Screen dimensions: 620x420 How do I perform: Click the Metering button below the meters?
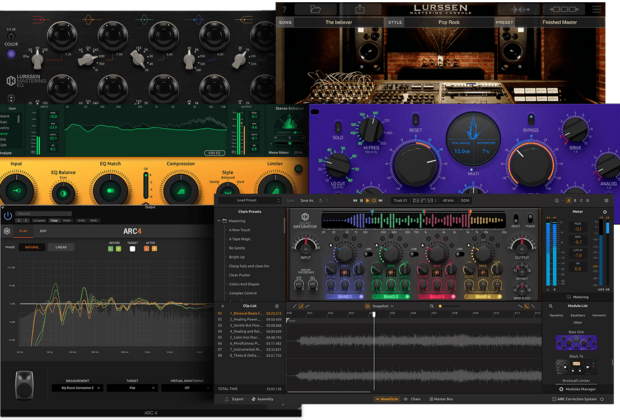coord(578,297)
